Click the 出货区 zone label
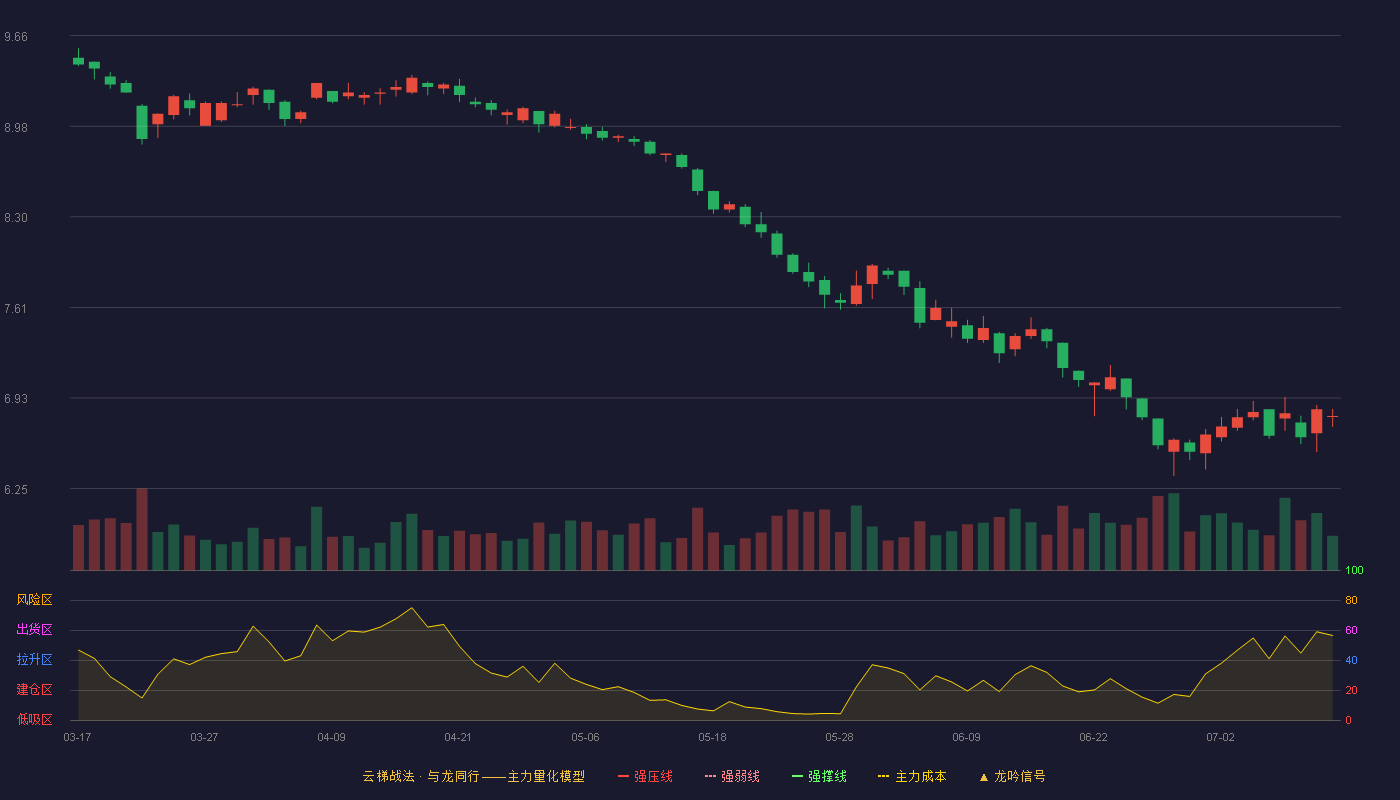Screen dimensions: 1400x800 tap(35, 630)
